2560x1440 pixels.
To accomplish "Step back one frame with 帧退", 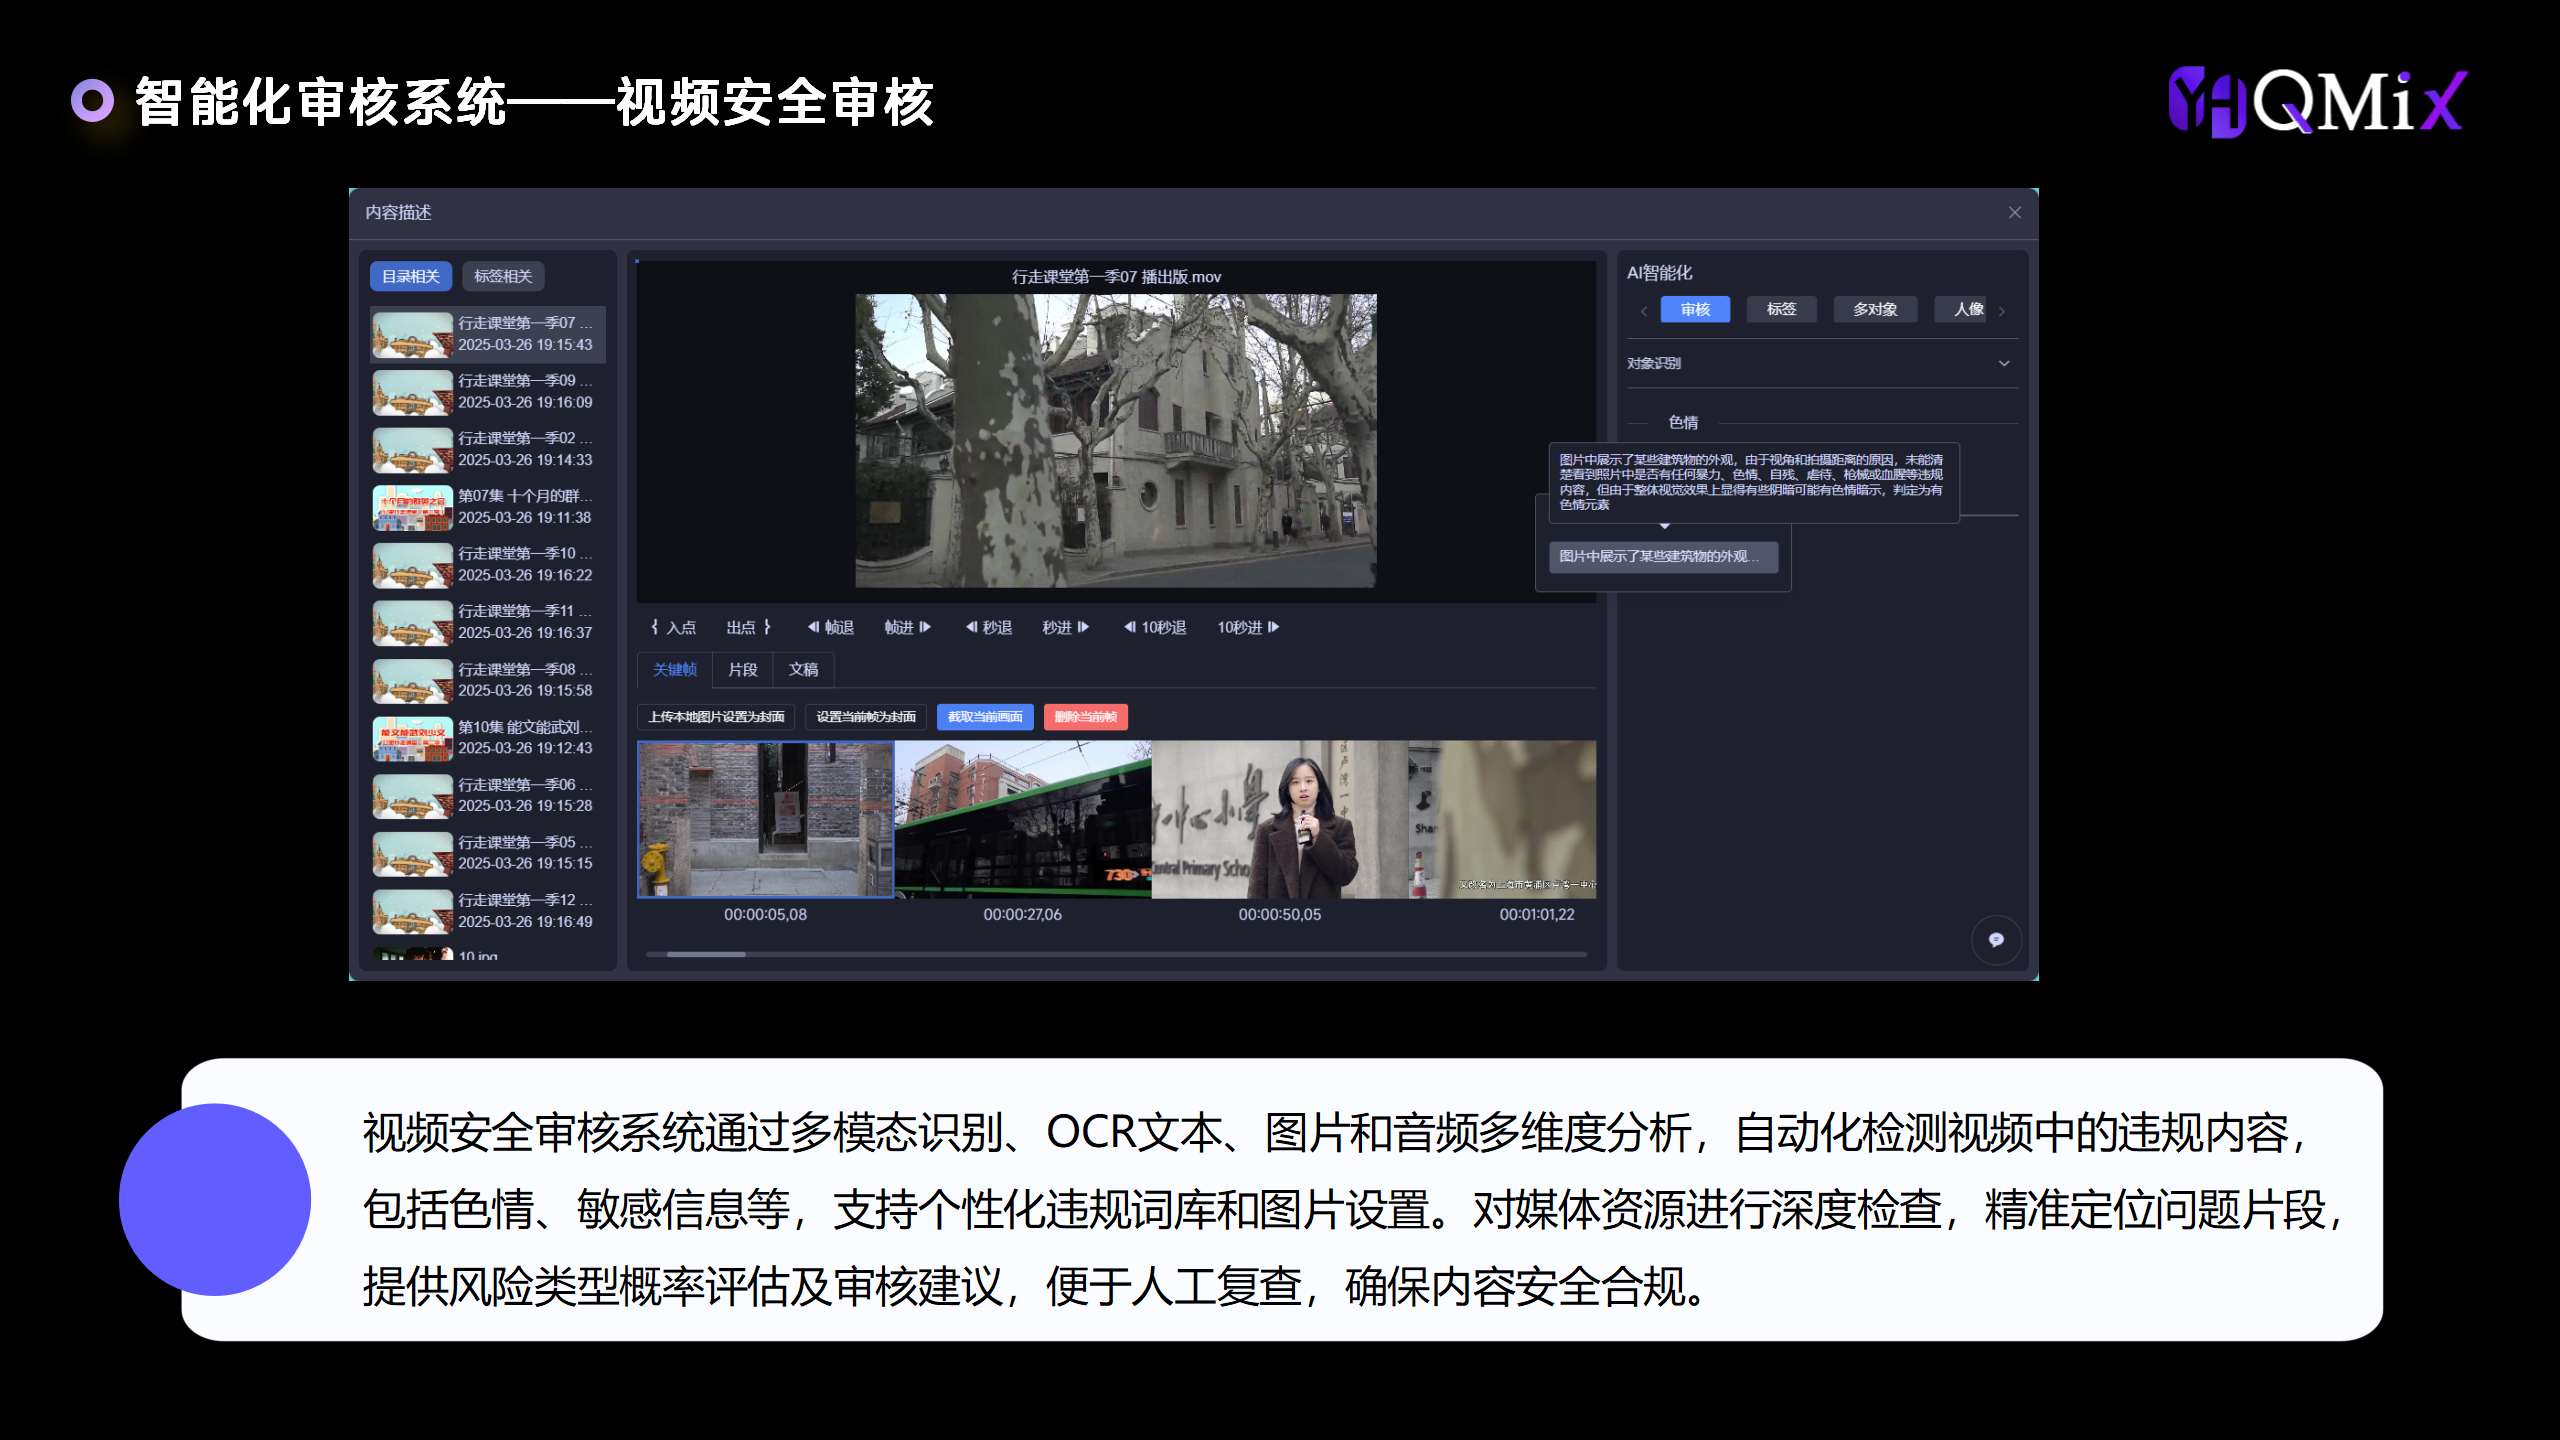I will [x=830, y=627].
